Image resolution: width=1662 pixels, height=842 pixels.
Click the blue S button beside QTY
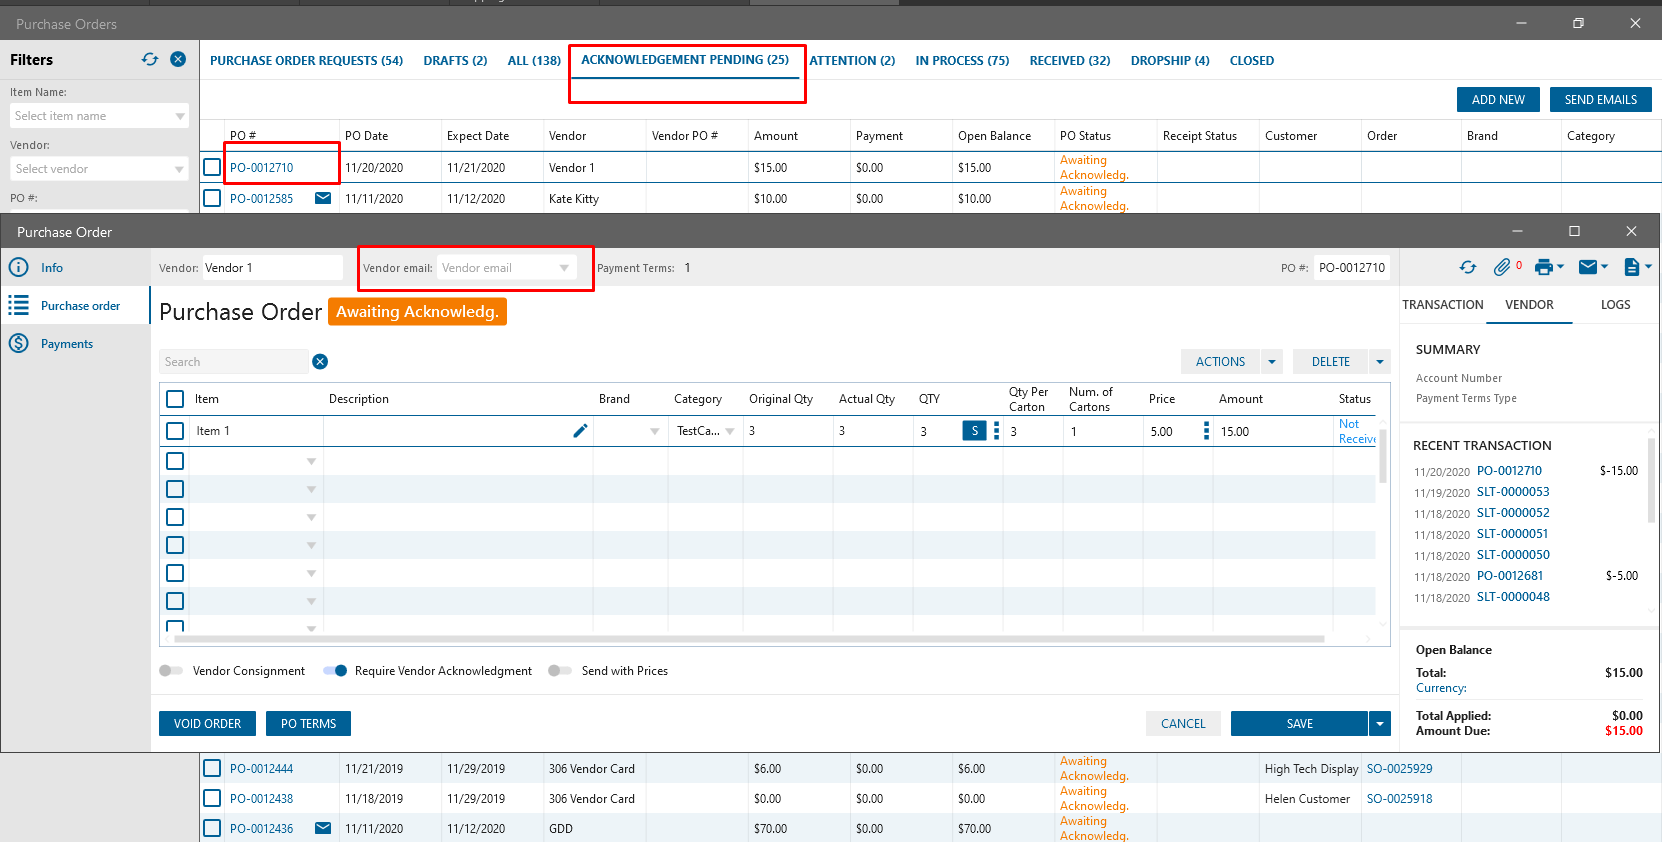[x=974, y=431]
